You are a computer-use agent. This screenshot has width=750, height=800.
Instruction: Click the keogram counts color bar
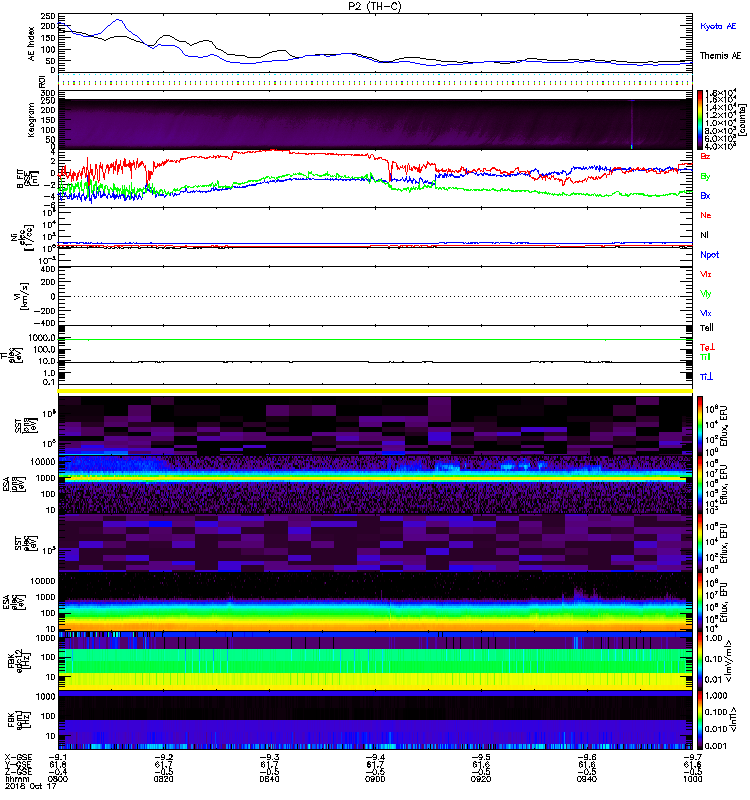point(700,120)
